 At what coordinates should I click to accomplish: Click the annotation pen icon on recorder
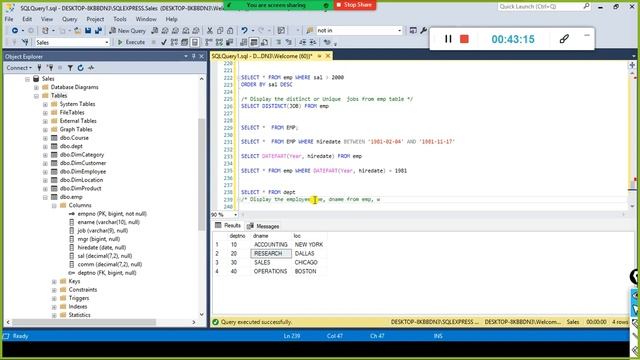point(564,39)
